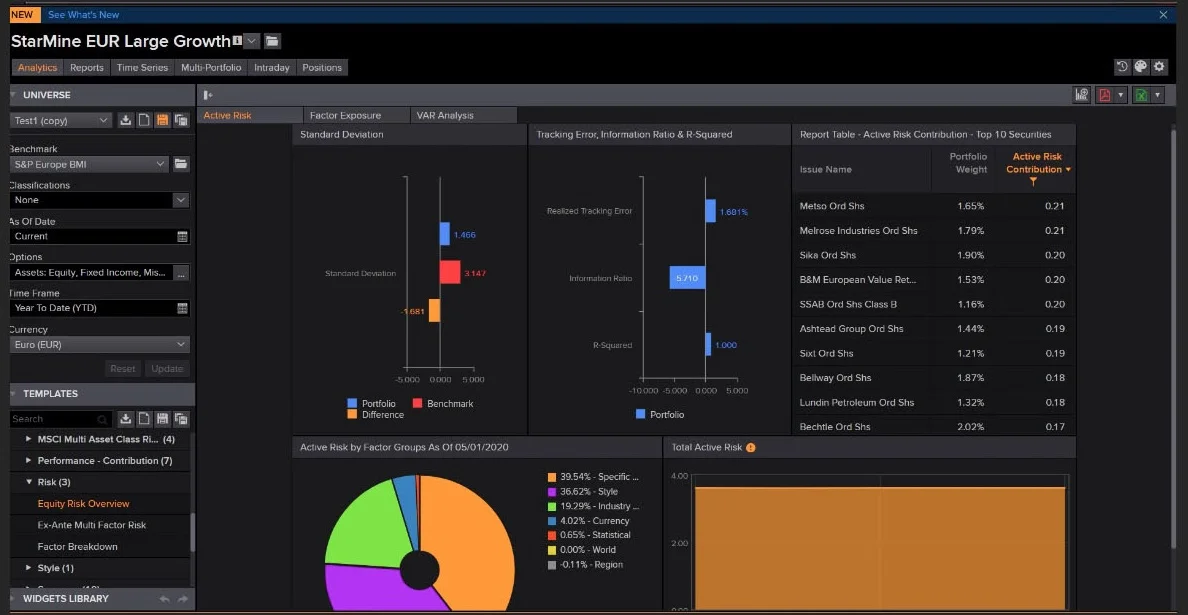Collapse the TEMPLATES section
Image resolution: width=1188 pixels, height=615 pixels.
(x=13, y=394)
